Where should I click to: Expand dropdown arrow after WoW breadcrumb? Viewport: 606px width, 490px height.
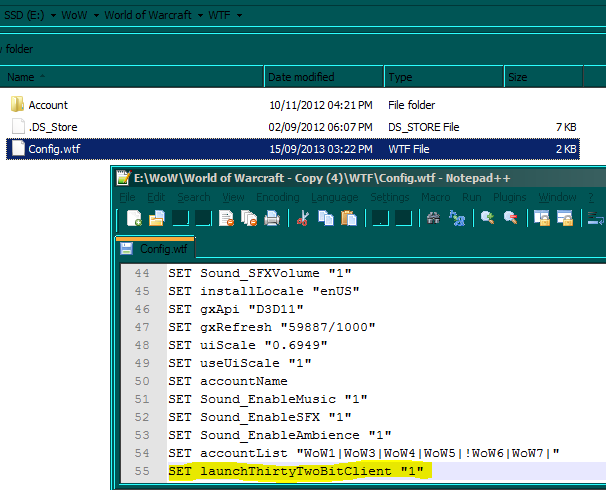96,15
